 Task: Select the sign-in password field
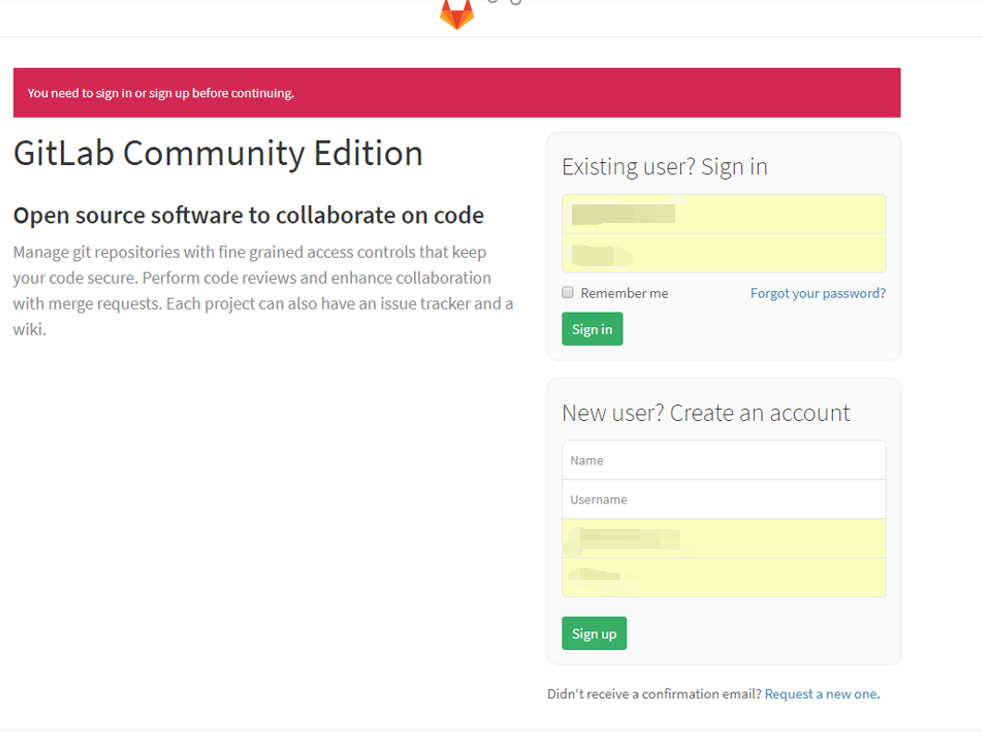coord(724,254)
